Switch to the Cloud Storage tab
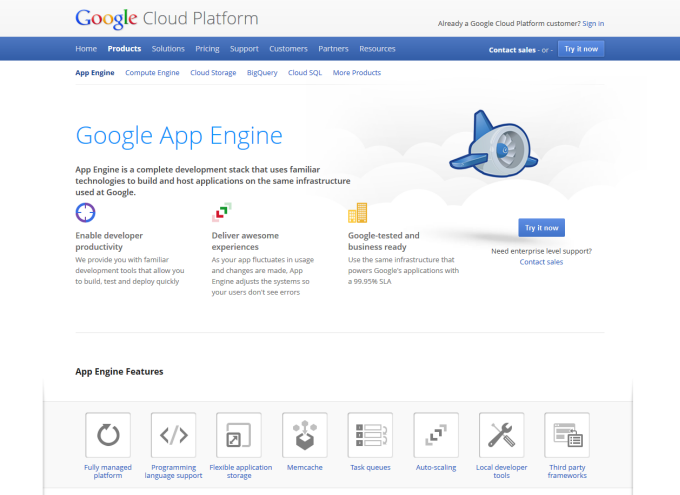This screenshot has height=495, width=680. 213,72
